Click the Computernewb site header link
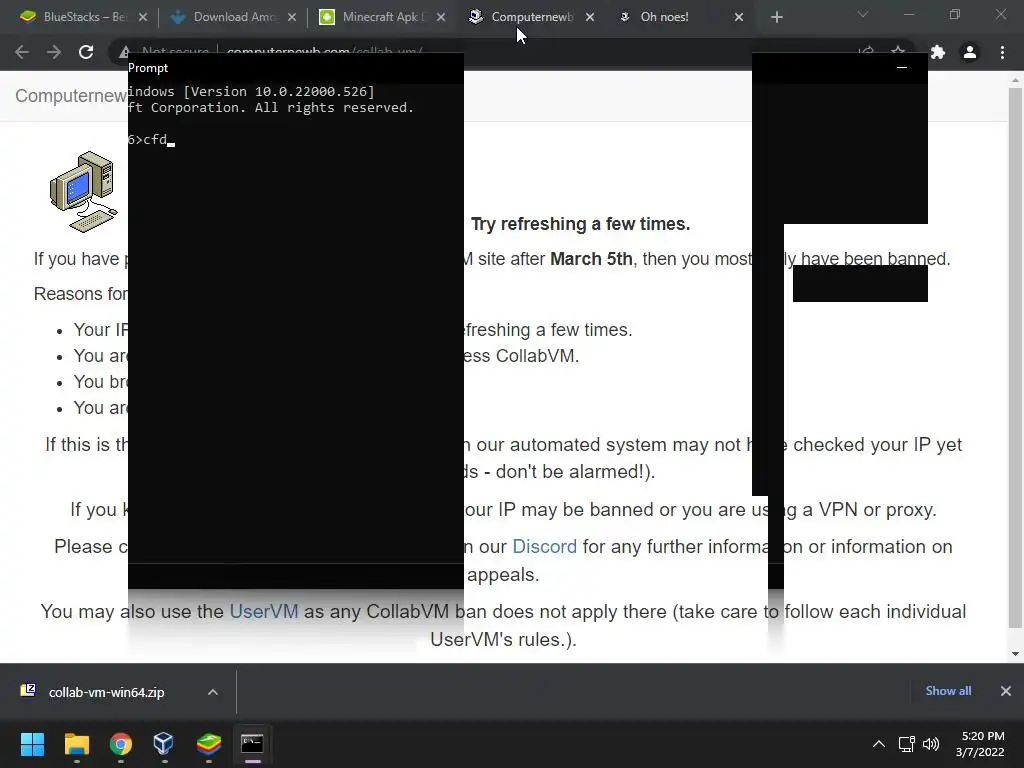 pyautogui.click(x=71, y=96)
